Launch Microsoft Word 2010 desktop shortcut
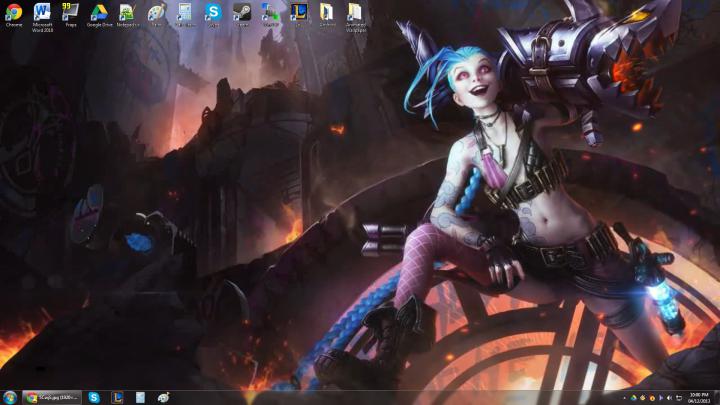The width and height of the screenshot is (720, 405). coord(42,17)
